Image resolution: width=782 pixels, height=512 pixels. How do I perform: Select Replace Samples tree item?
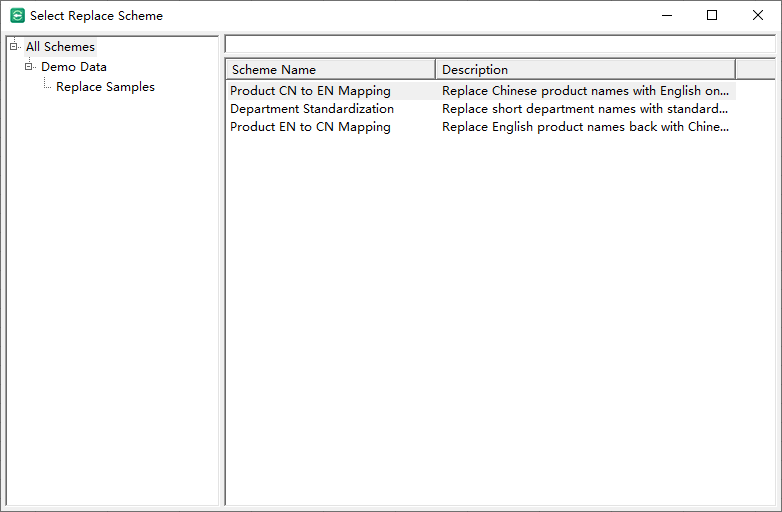pyautogui.click(x=105, y=87)
